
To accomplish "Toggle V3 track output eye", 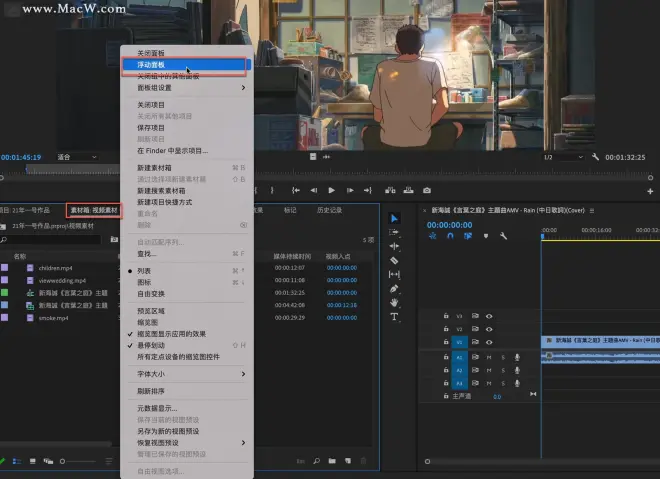I will (489, 316).
